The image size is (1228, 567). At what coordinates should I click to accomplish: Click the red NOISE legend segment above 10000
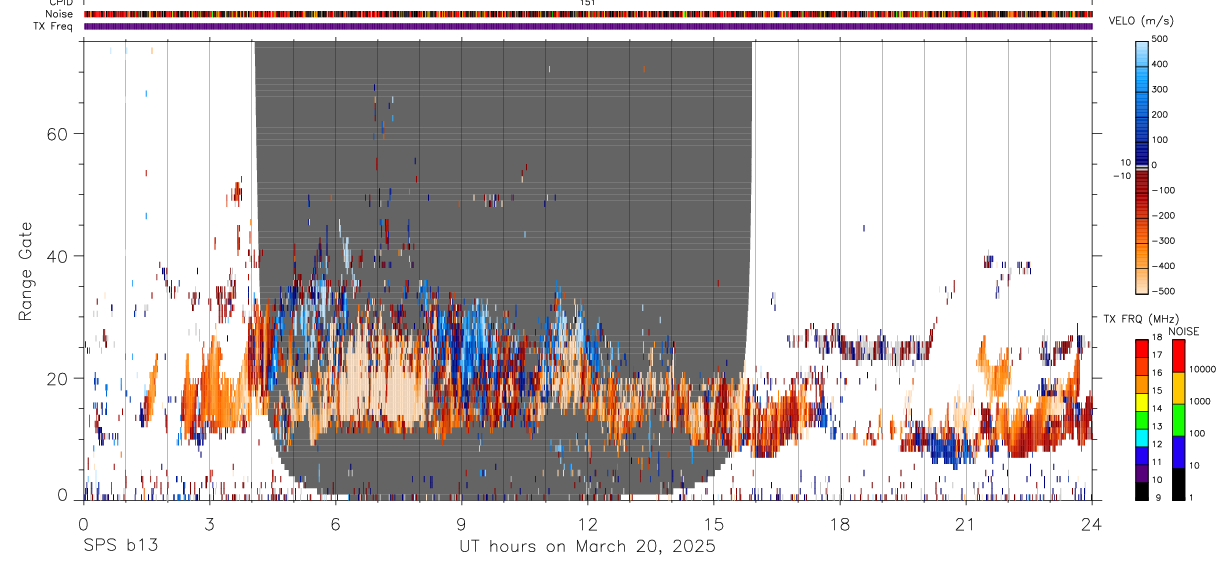[x=1179, y=356]
